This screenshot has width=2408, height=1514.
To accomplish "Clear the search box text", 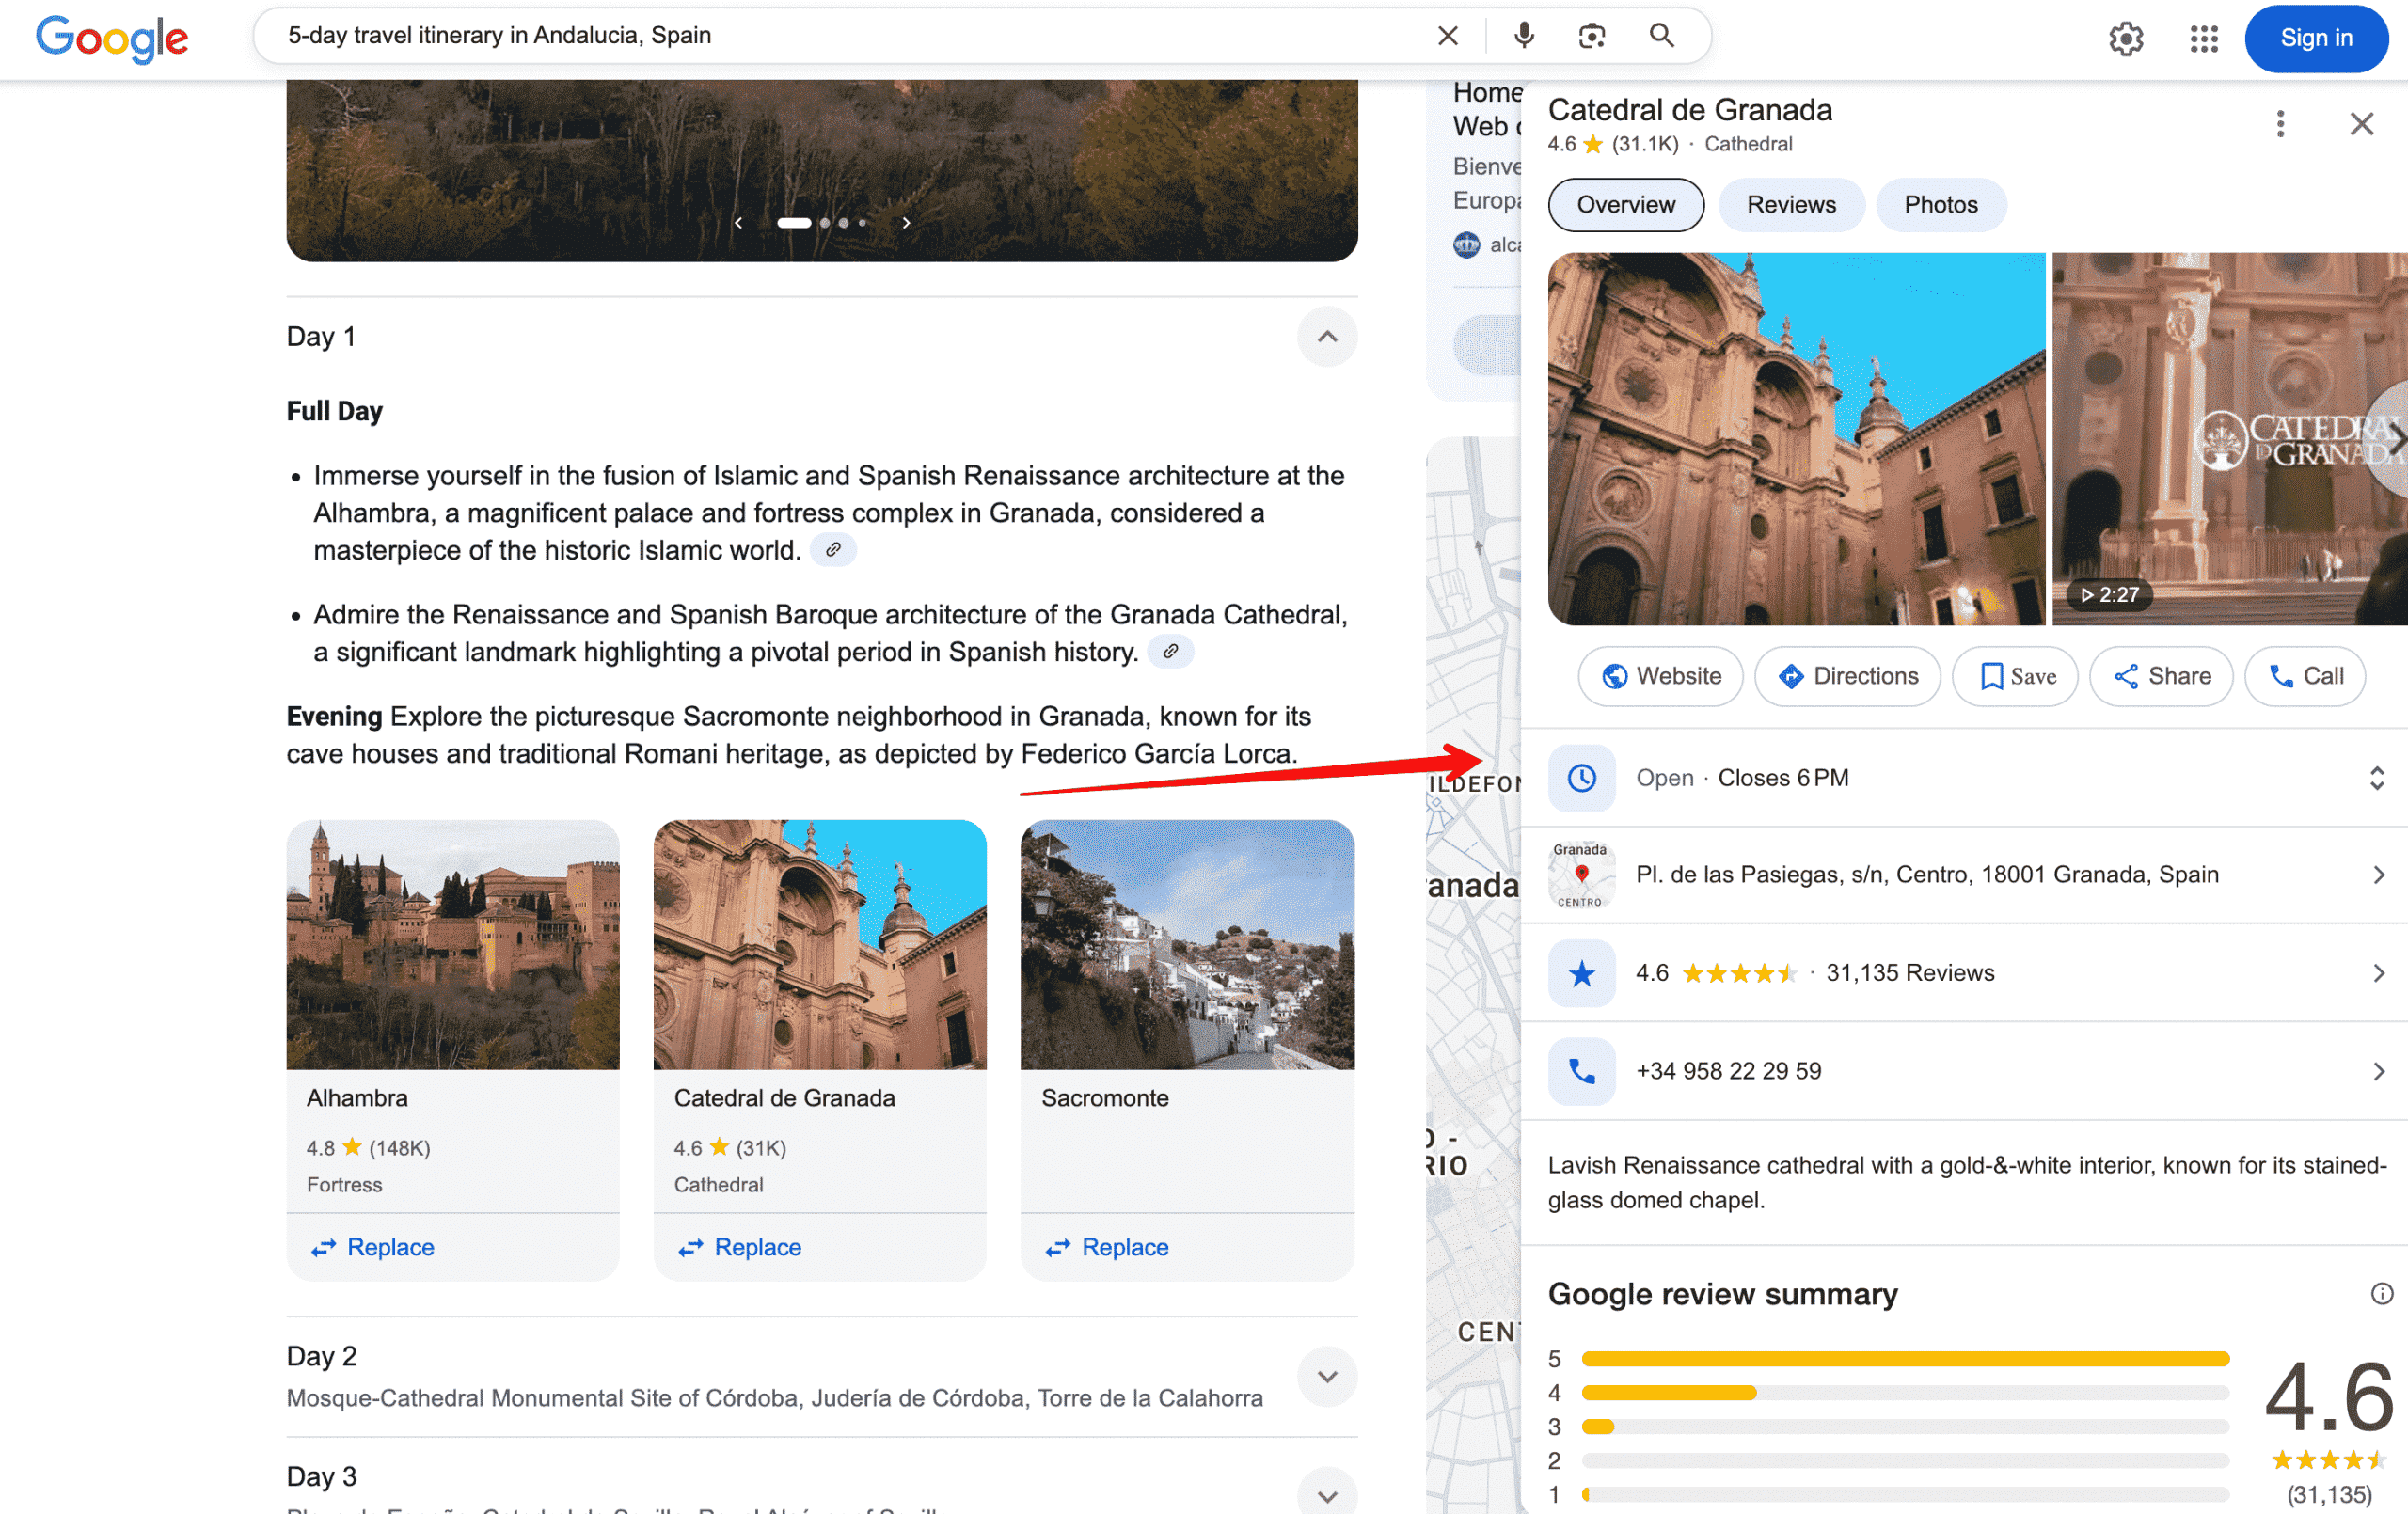I will tap(1447, 36).
